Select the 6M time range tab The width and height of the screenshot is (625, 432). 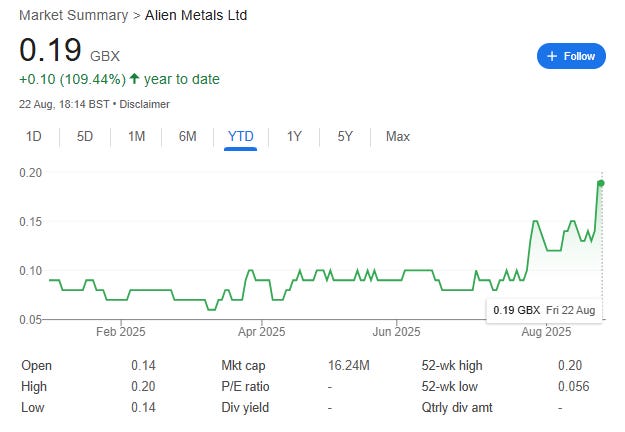pos(187,137)
